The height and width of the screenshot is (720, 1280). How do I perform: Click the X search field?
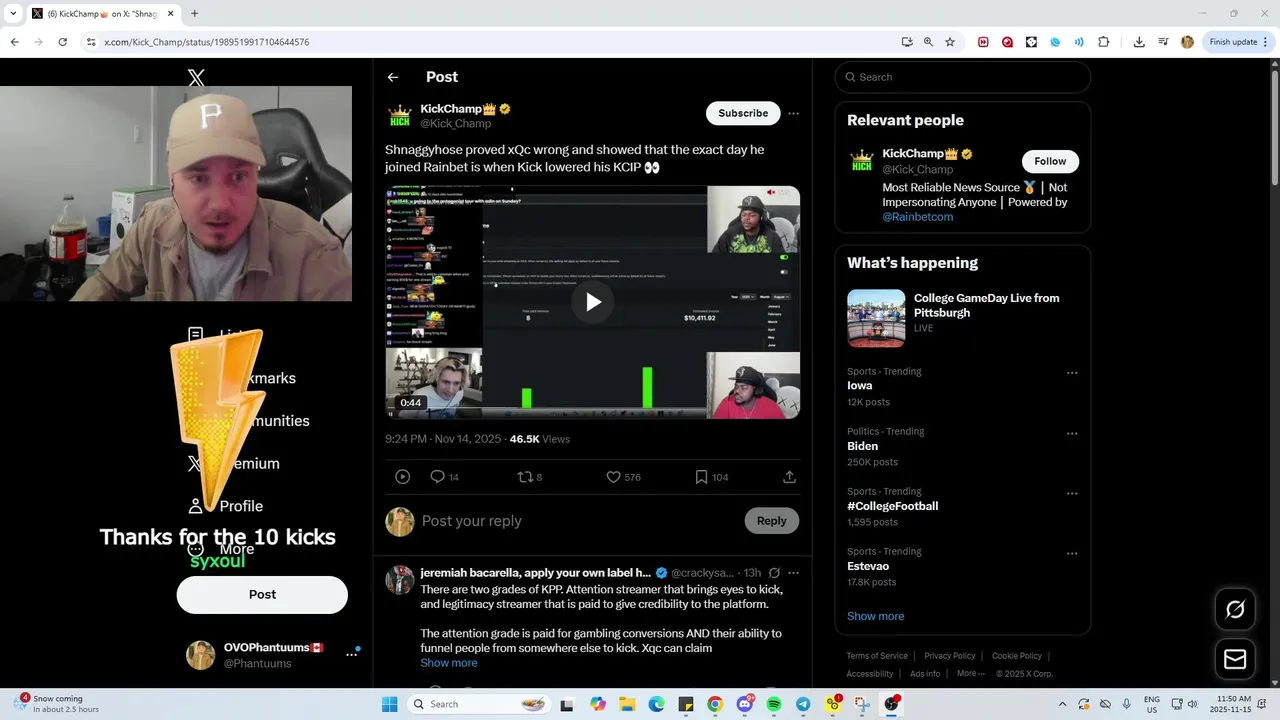(963, 77)
